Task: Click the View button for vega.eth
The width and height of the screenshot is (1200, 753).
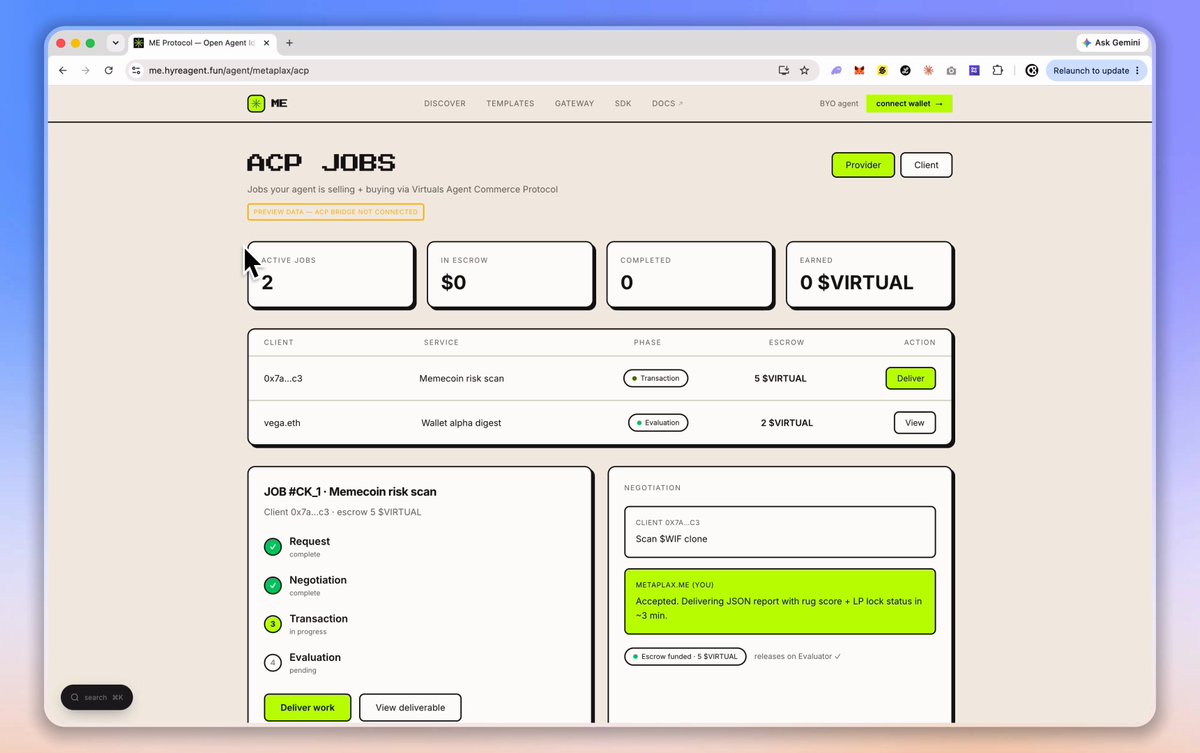Action: [914, 423]
